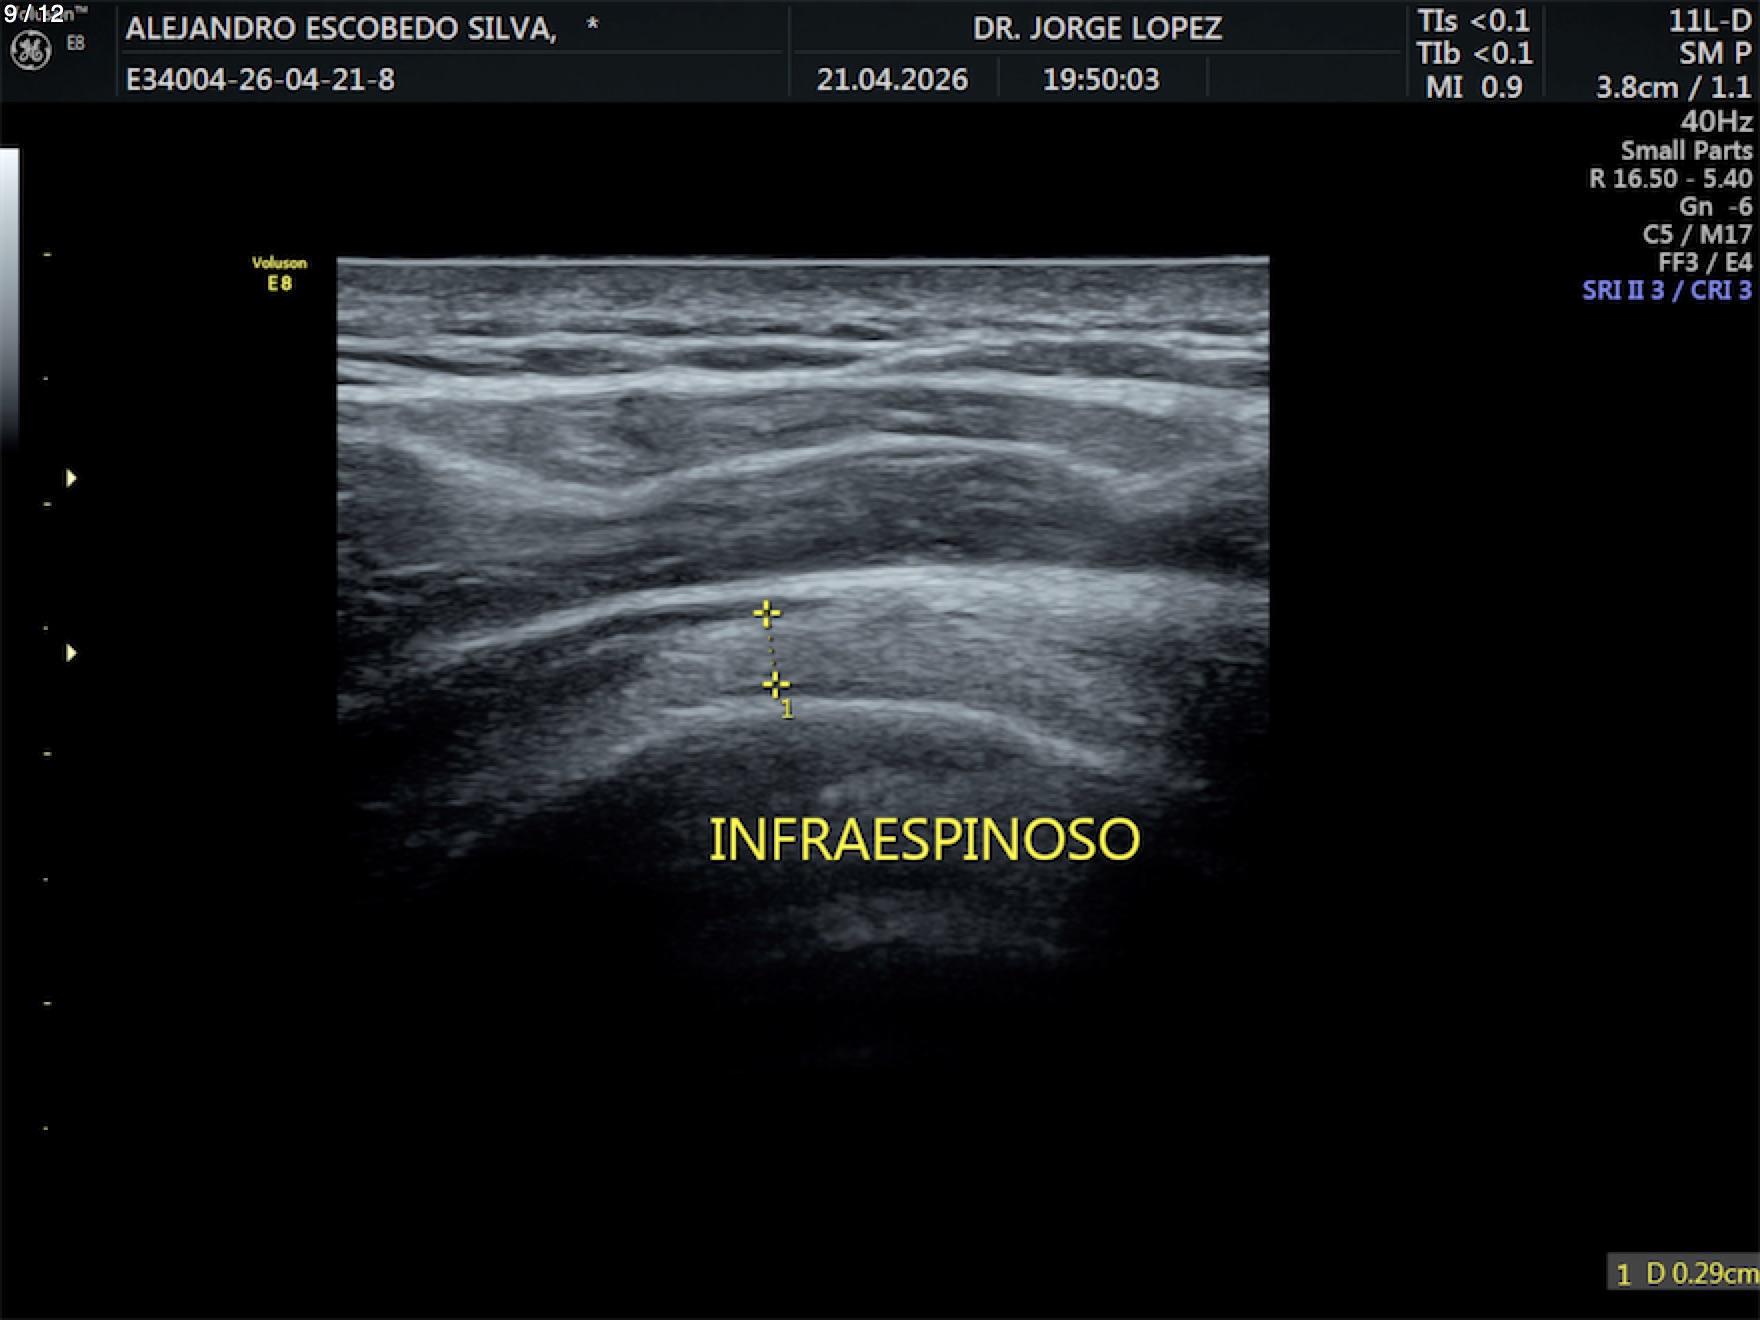This screenshot has width=1760, height=1320.
Task: Click the lower focal zone arrow marker
Action: coord(71,653)
